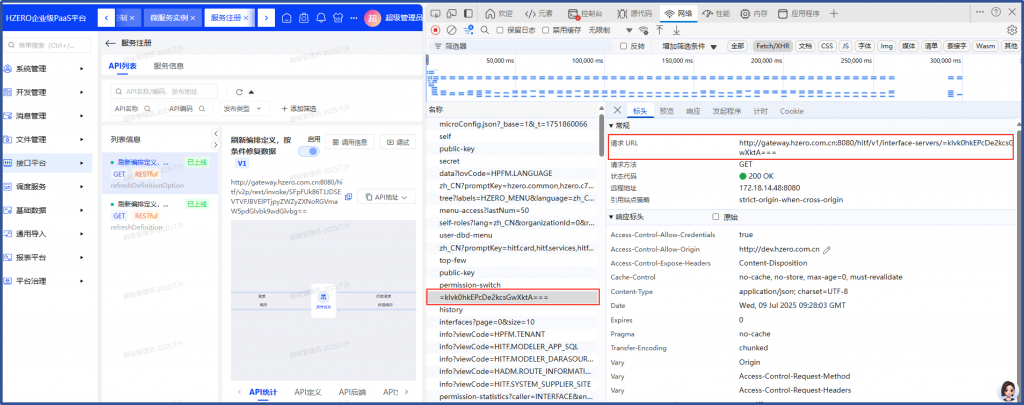Switch to the 服务信息 tab

click(x=168, y=66)
